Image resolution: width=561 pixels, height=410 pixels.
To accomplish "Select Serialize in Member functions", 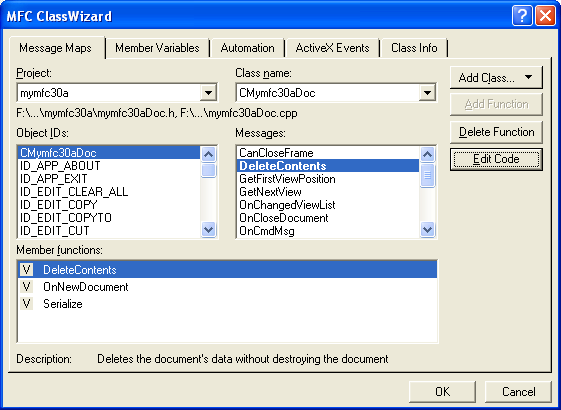I will [228, 304].
